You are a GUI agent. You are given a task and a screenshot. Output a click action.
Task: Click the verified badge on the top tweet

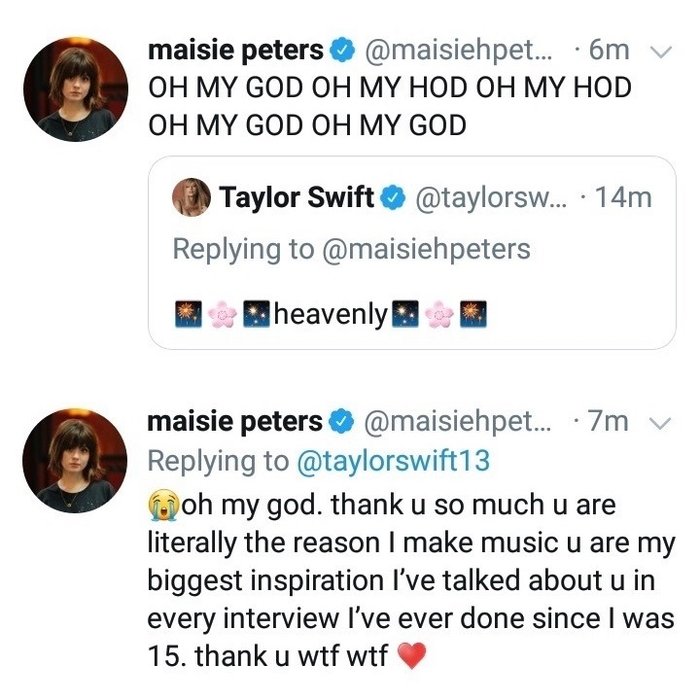(341, 51)
